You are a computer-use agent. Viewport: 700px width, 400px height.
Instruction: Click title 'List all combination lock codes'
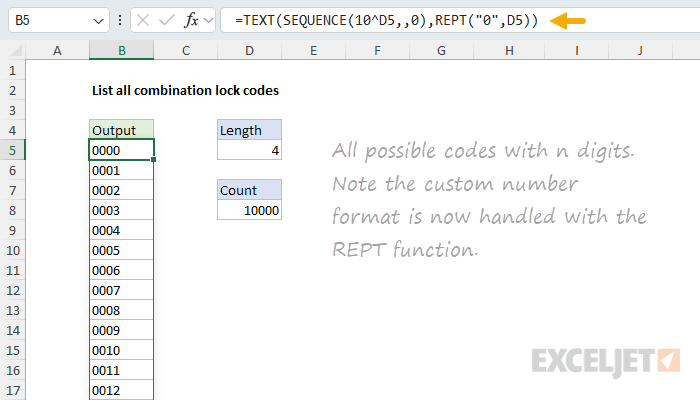tap(185, 91)
